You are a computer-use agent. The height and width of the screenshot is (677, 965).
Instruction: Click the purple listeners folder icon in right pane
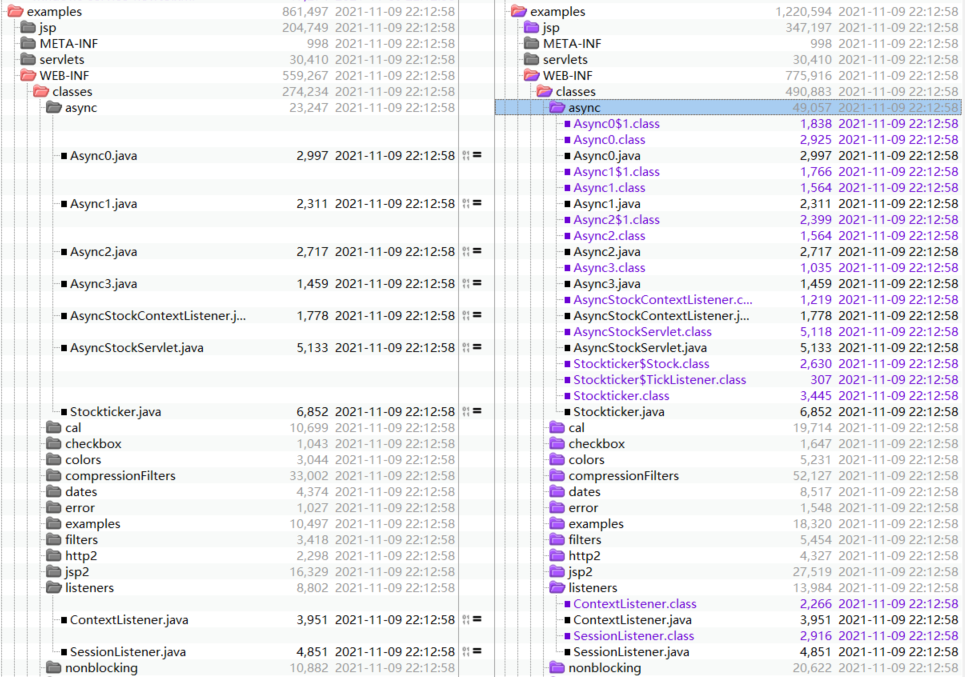click(x=558, y=588)
